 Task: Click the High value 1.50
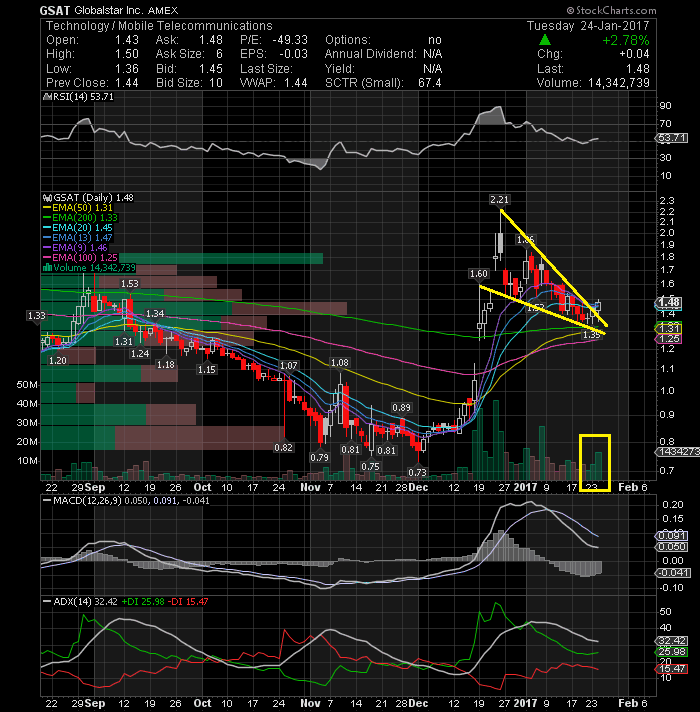click(127, 54)
